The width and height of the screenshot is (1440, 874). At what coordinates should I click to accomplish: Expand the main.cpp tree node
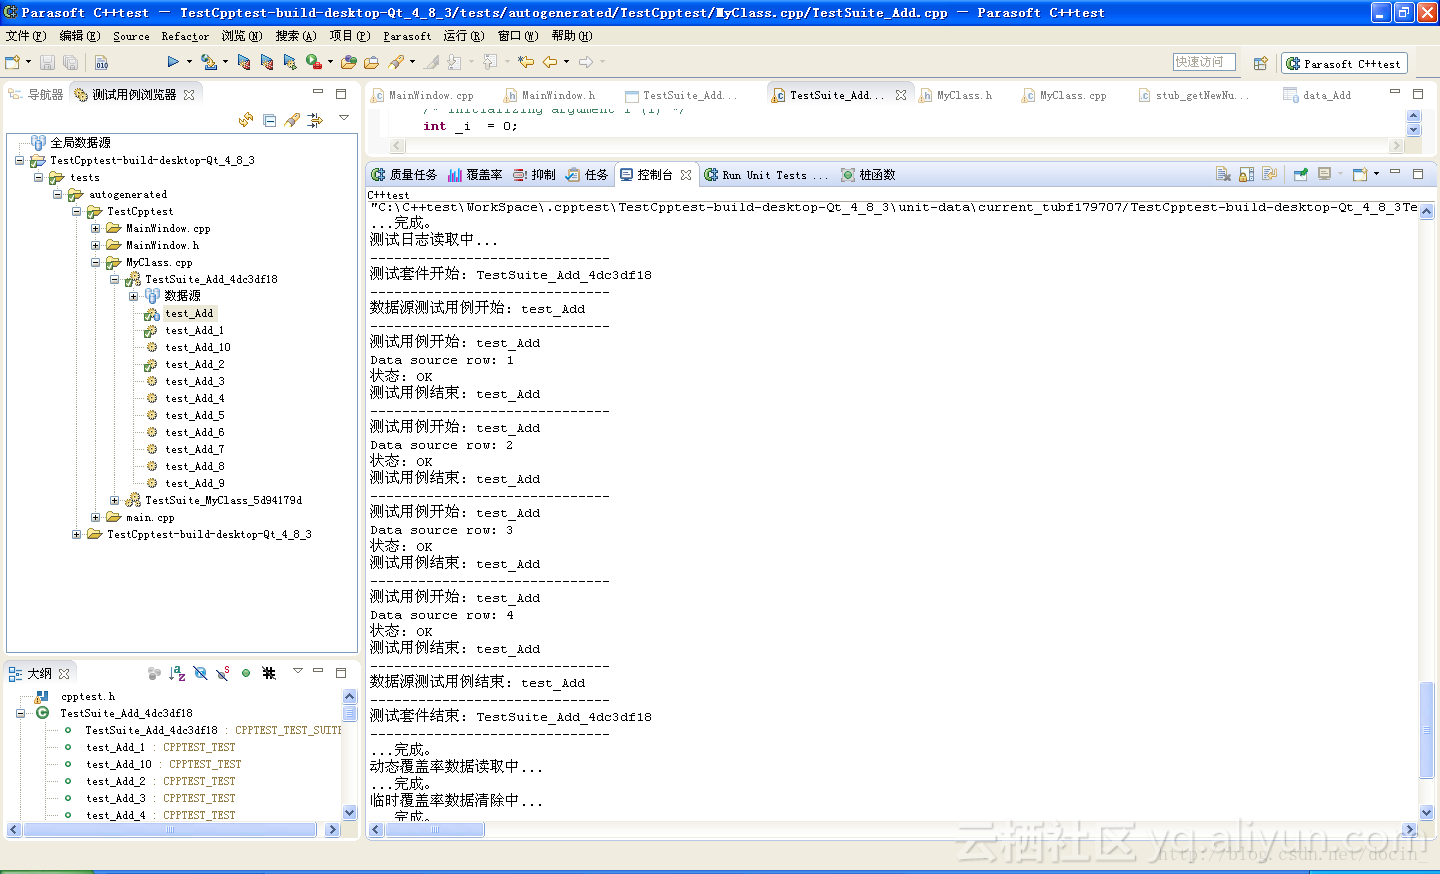(x=96, y=517)
